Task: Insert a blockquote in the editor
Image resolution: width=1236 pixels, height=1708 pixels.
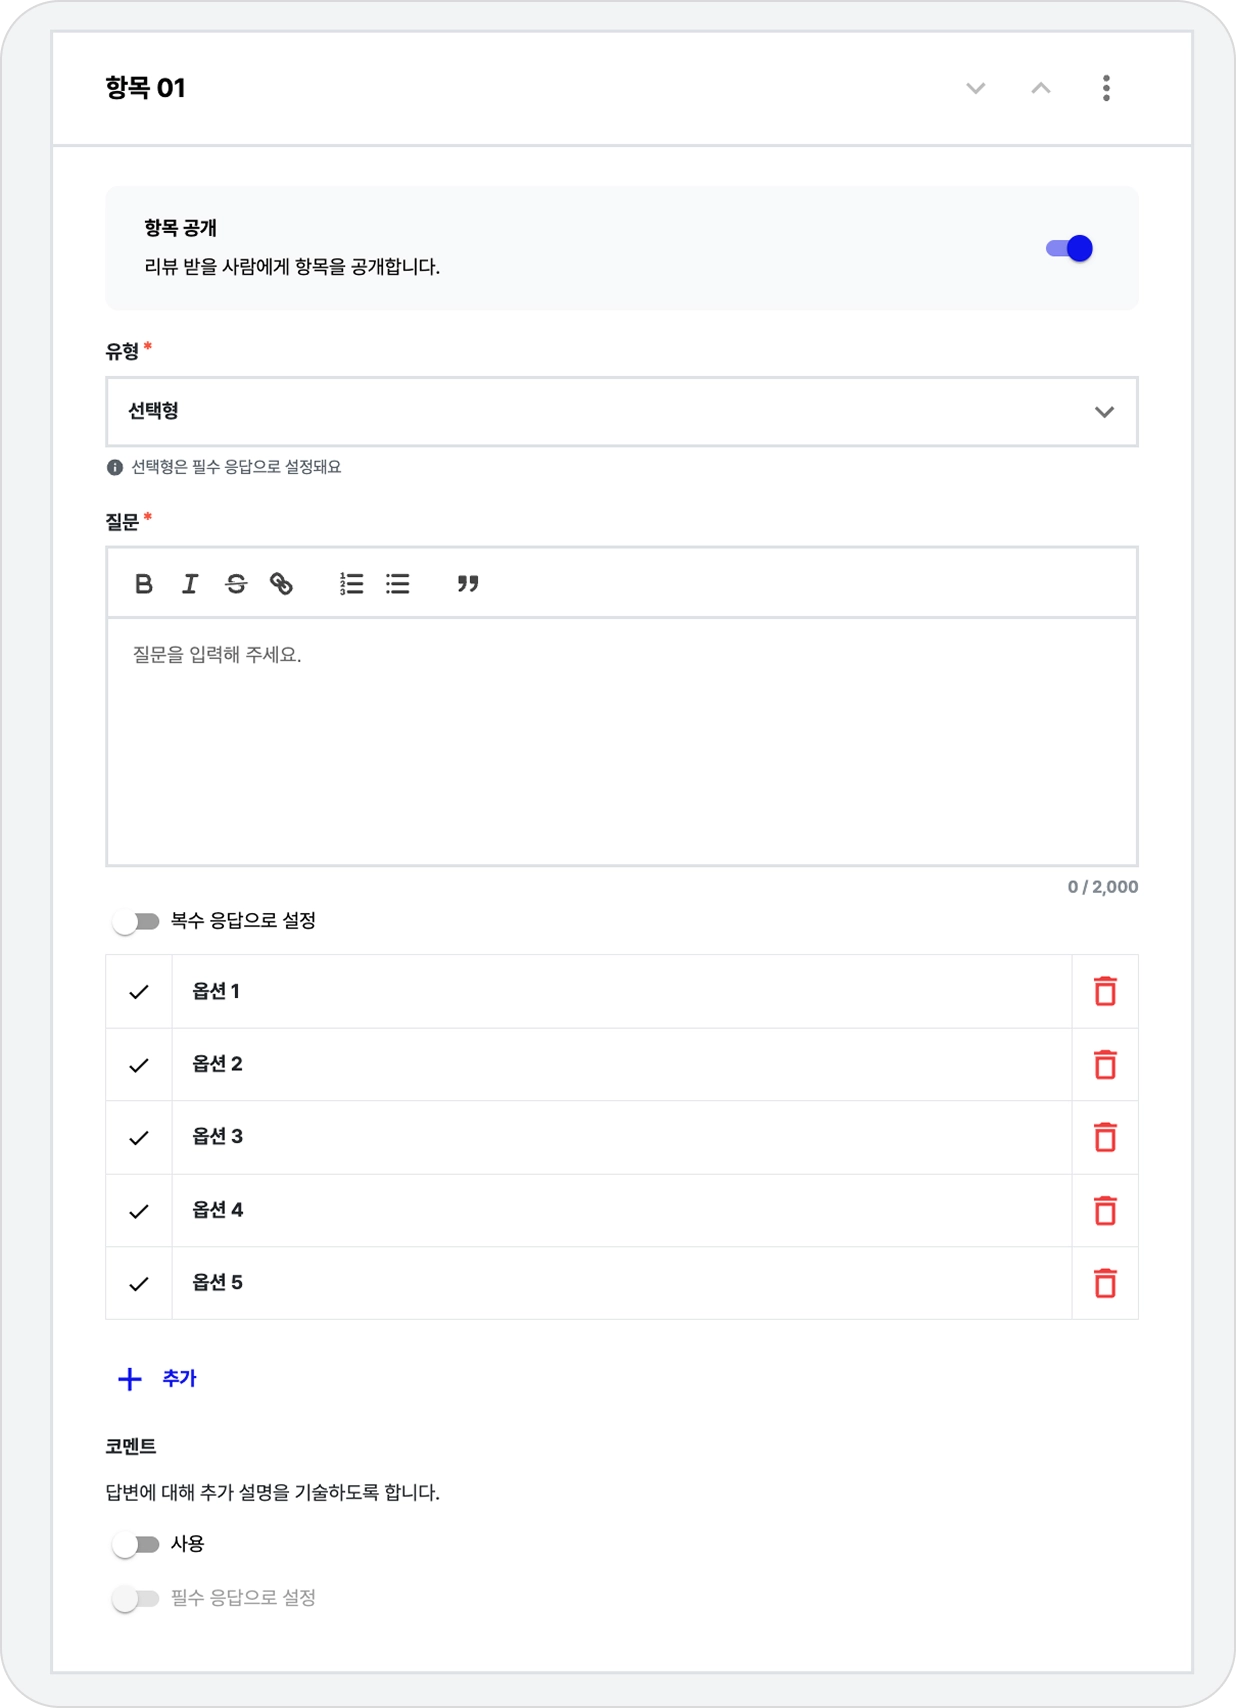Action: pos(468,584)
